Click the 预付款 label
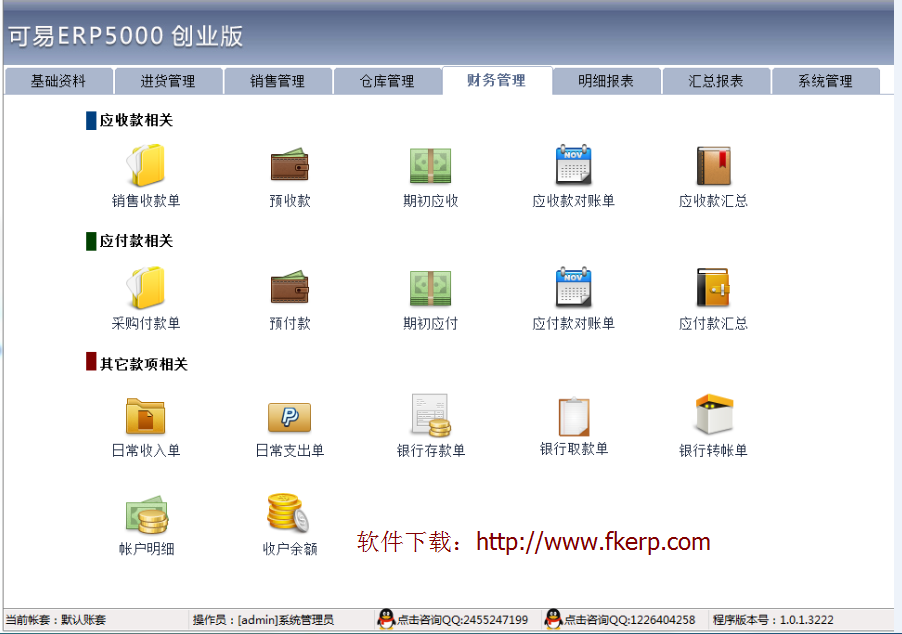 [290, 323]
